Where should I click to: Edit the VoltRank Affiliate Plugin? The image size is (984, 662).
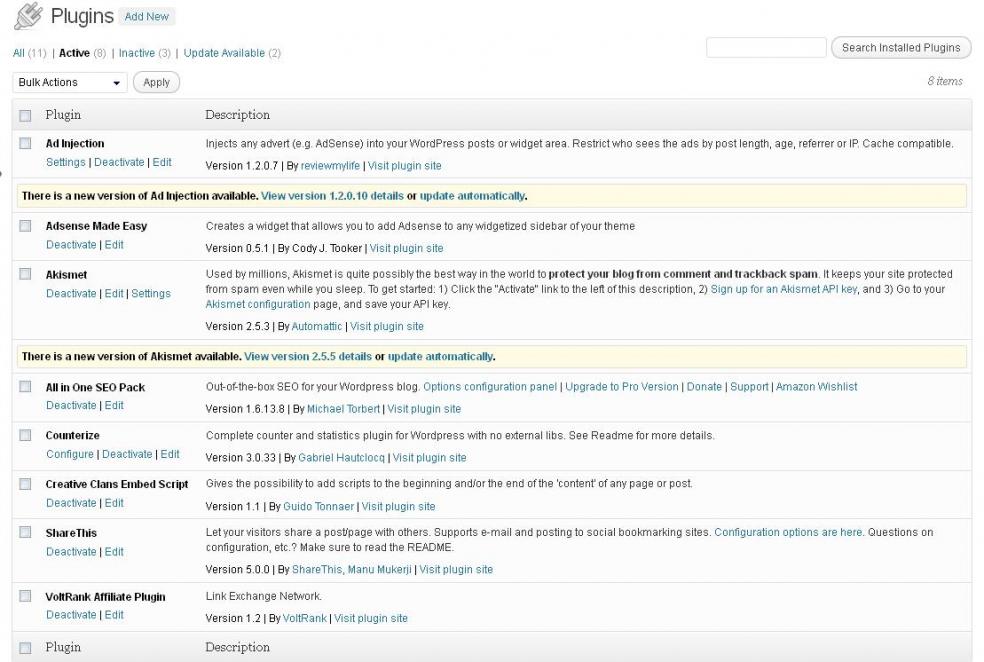pyautogui.click(x=114, y=615)
